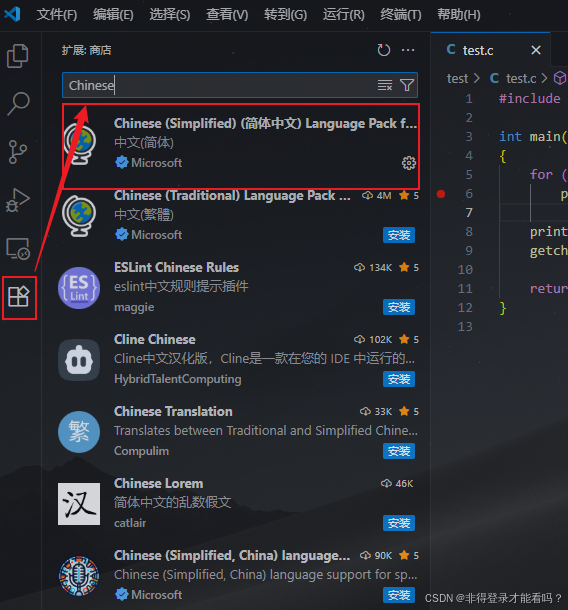Click publisher name Compulim
The height and width of the screenshot is (610, 568).
click(x=141, y=451)
